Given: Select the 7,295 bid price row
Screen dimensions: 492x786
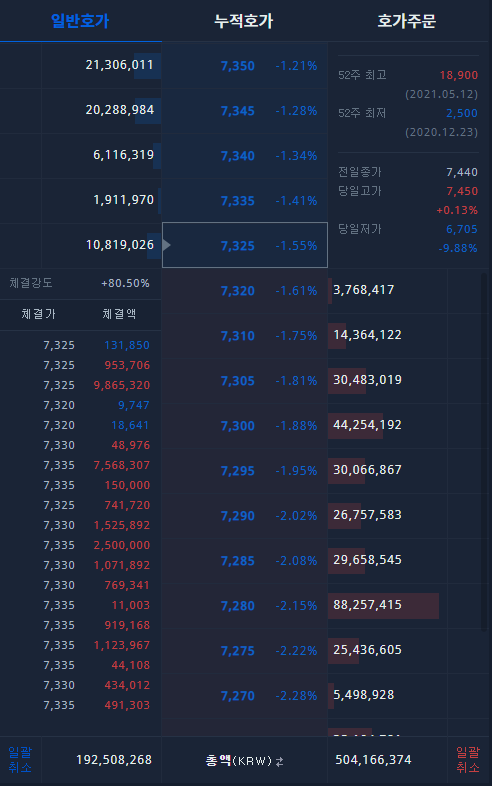Looking at the screenshot, I should click(245, 471).
